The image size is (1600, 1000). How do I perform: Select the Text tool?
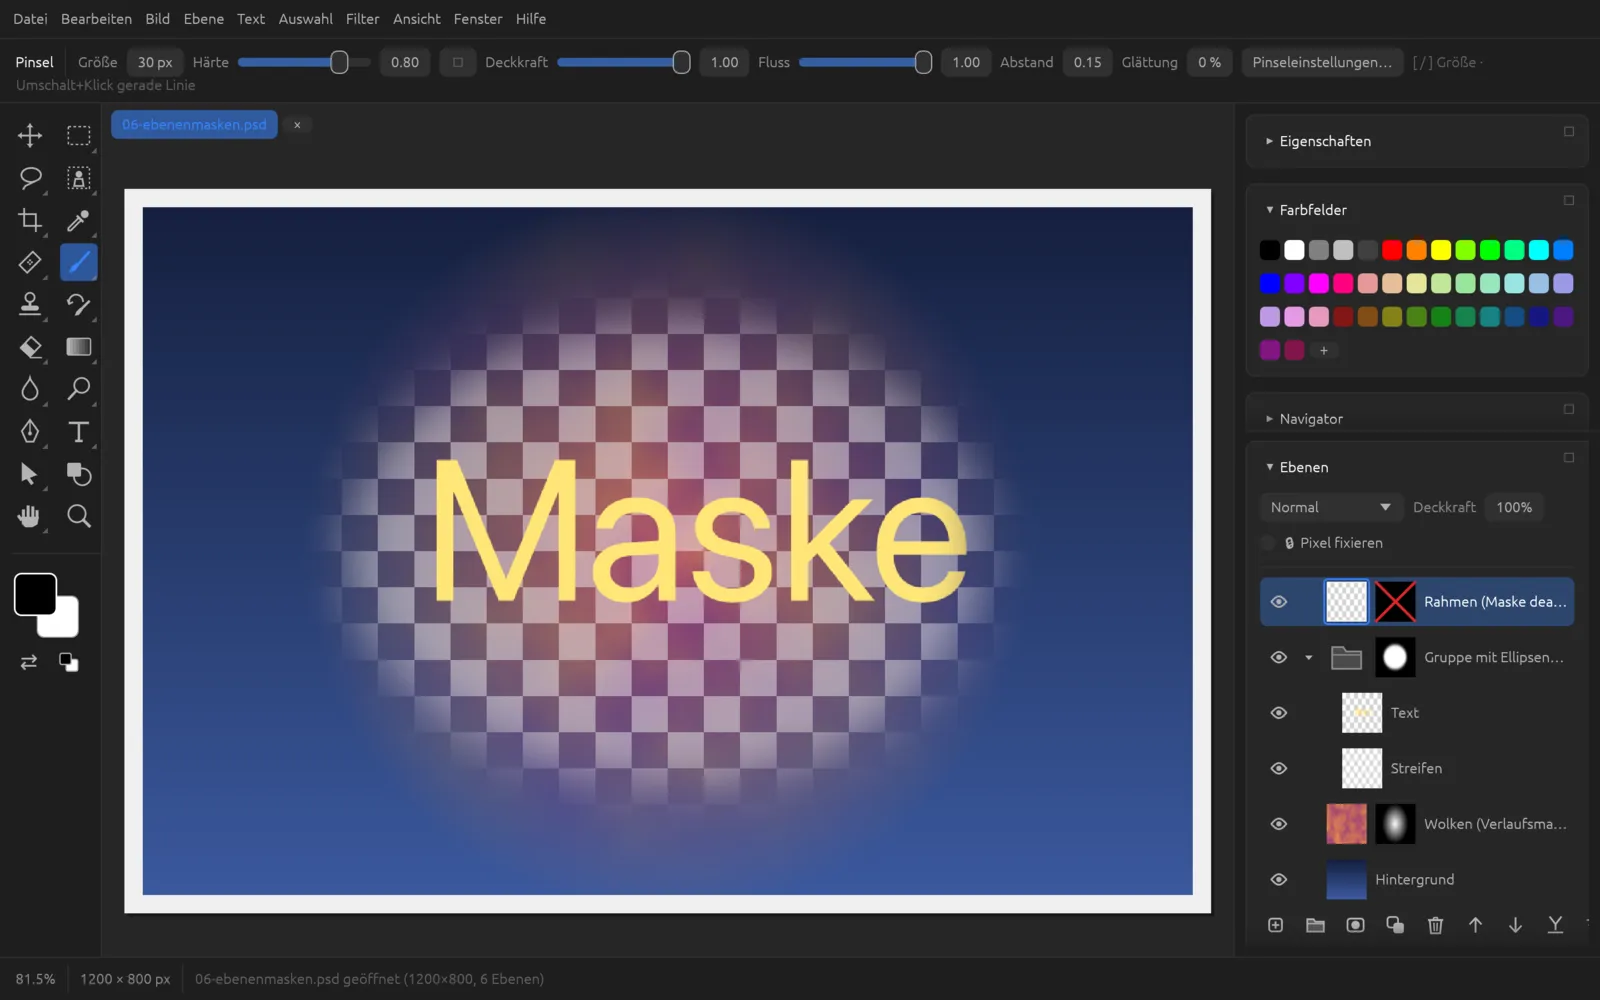pyautogui.click(x=78, y=431)
